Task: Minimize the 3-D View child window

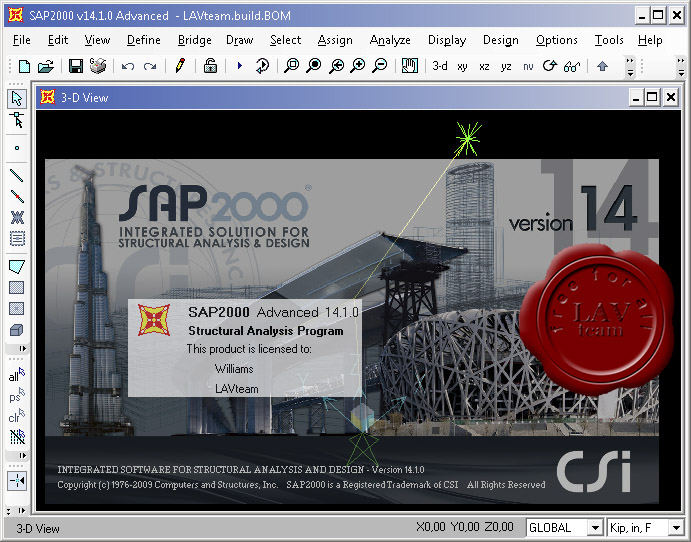Action: tap(635, 97)
